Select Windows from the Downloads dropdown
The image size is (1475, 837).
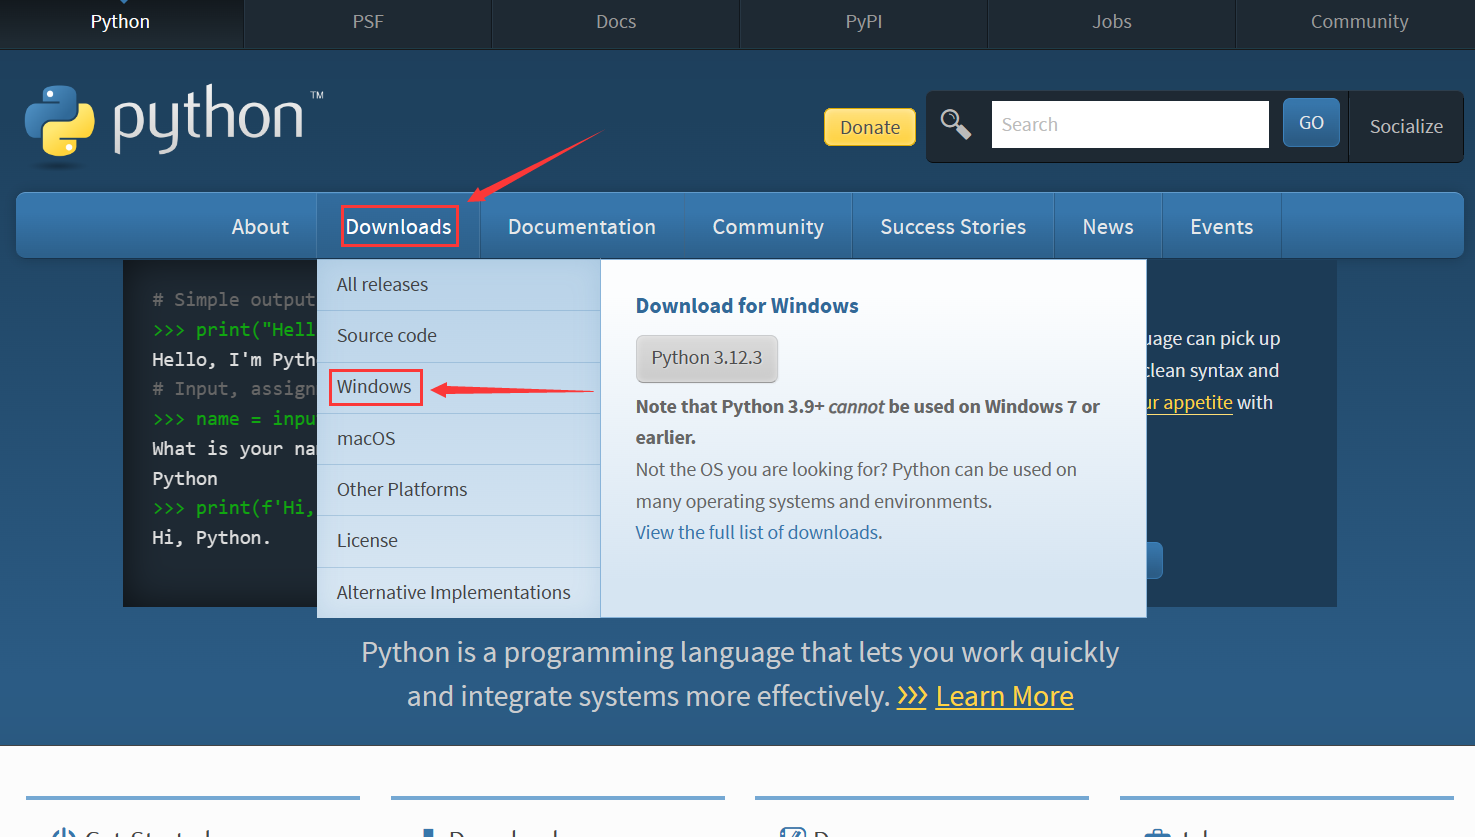point(374,387)
